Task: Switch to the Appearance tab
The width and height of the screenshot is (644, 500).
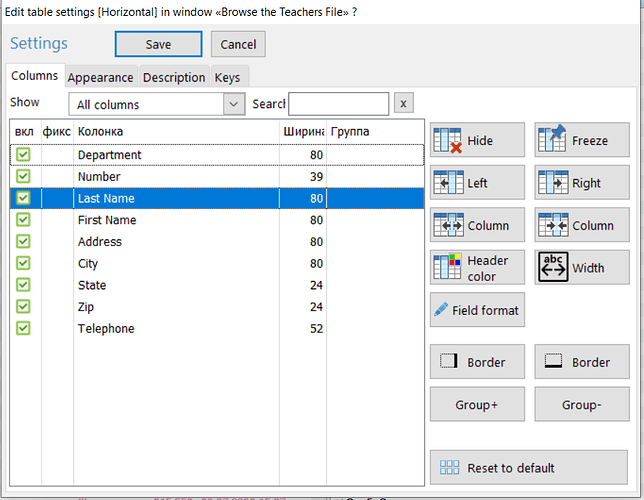Action: [x=101, y=77]
